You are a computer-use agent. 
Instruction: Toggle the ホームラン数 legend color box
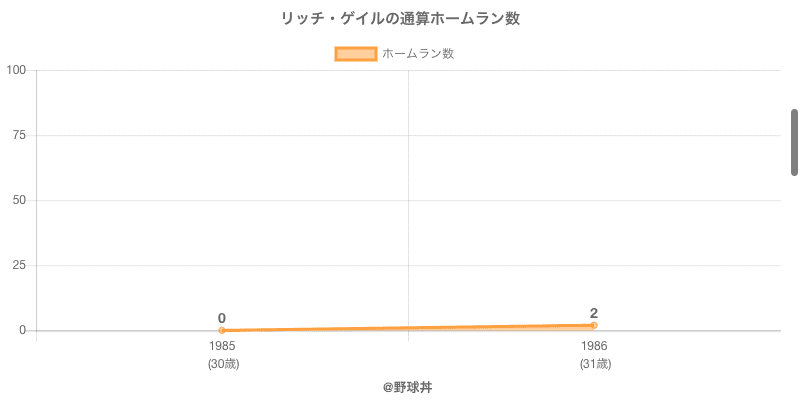pos(356,54)
